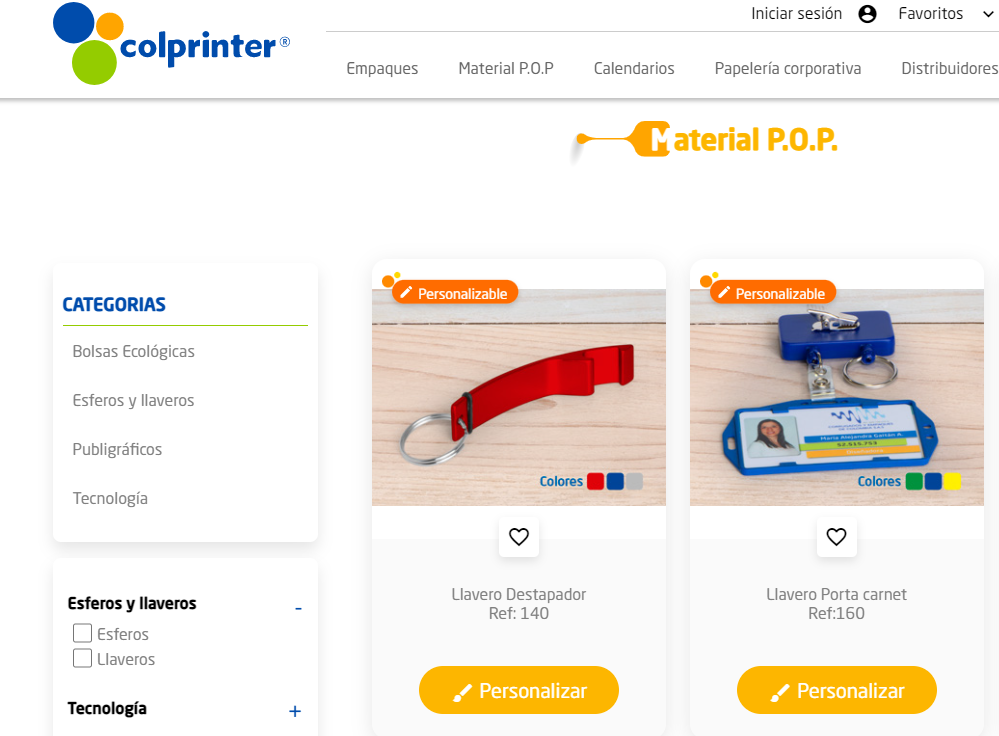Click the Personalizable badge on Llavero Porta carnet

pos(773,293)
